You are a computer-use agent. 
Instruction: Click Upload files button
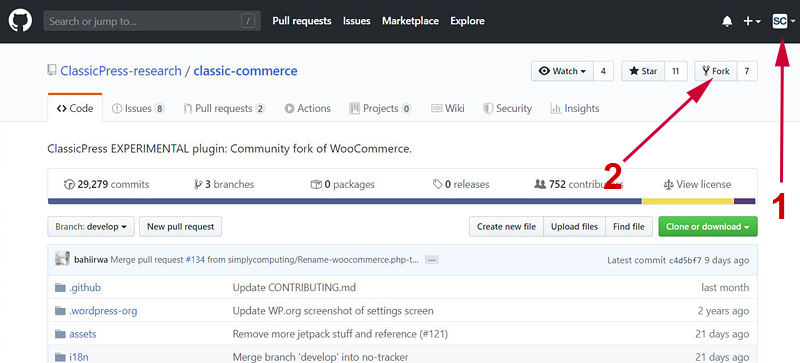point(574,227)
